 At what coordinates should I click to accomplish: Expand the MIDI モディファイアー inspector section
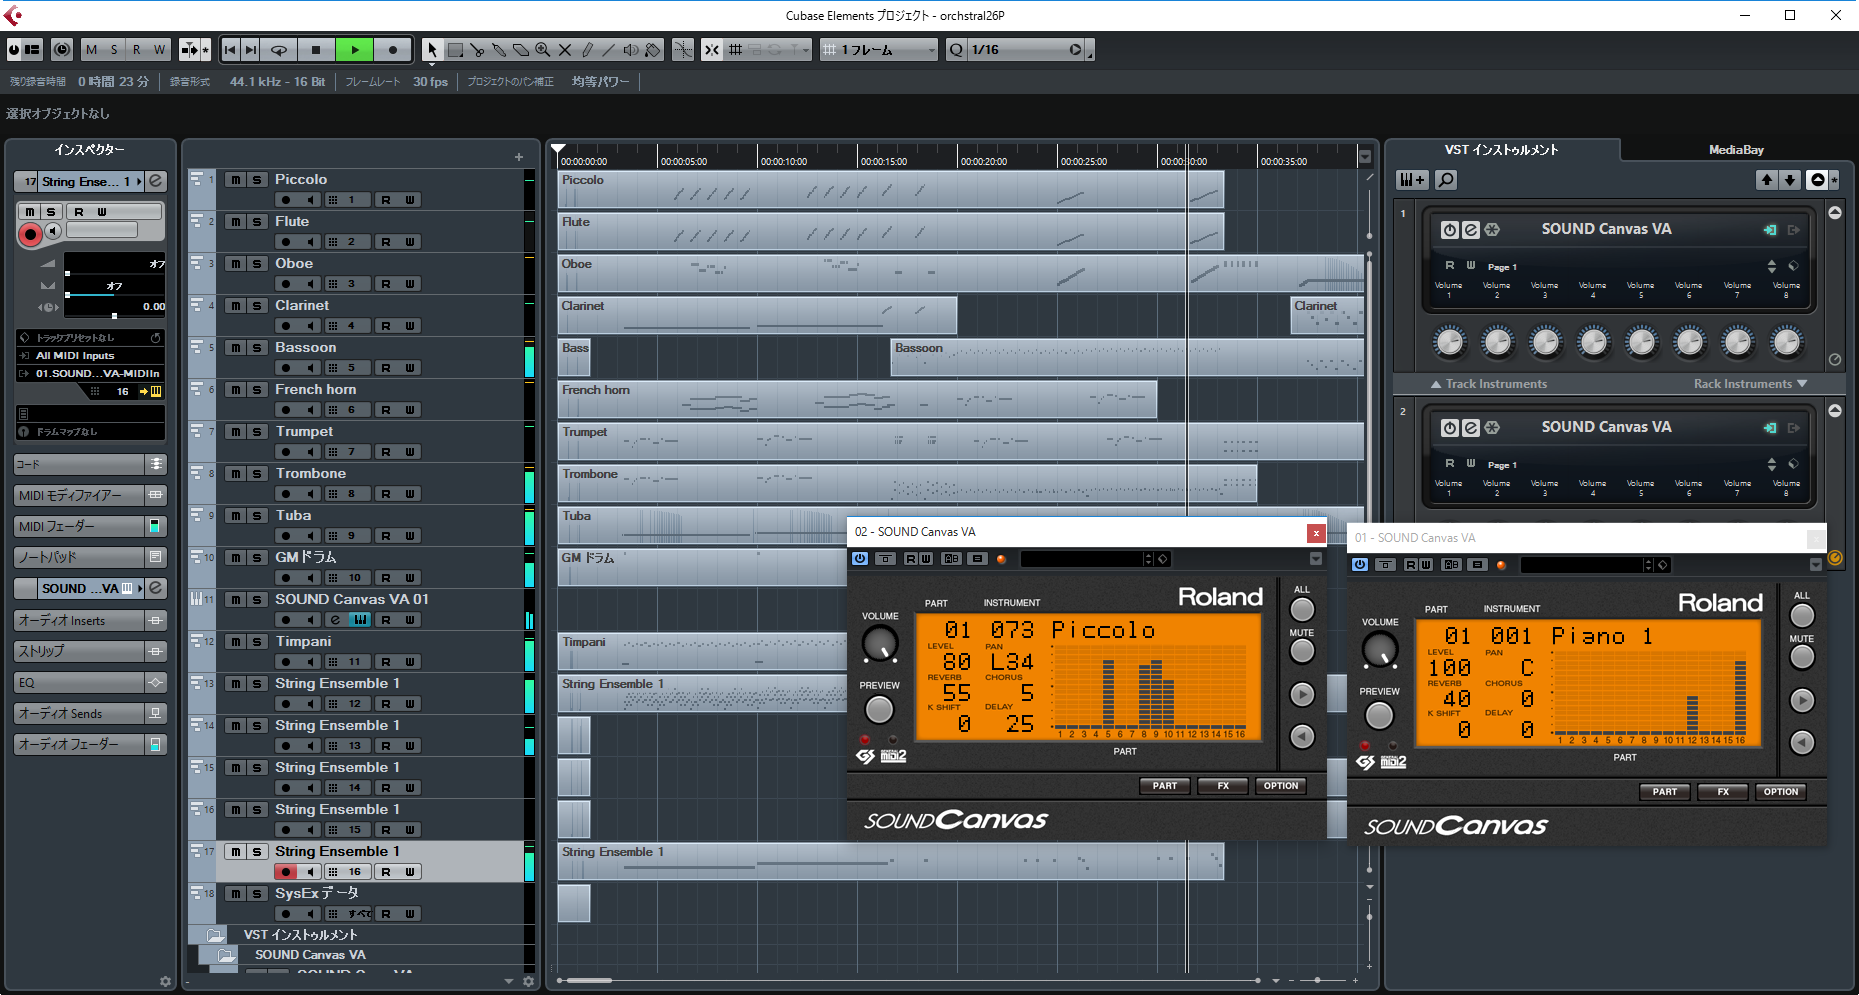[90, 495]
